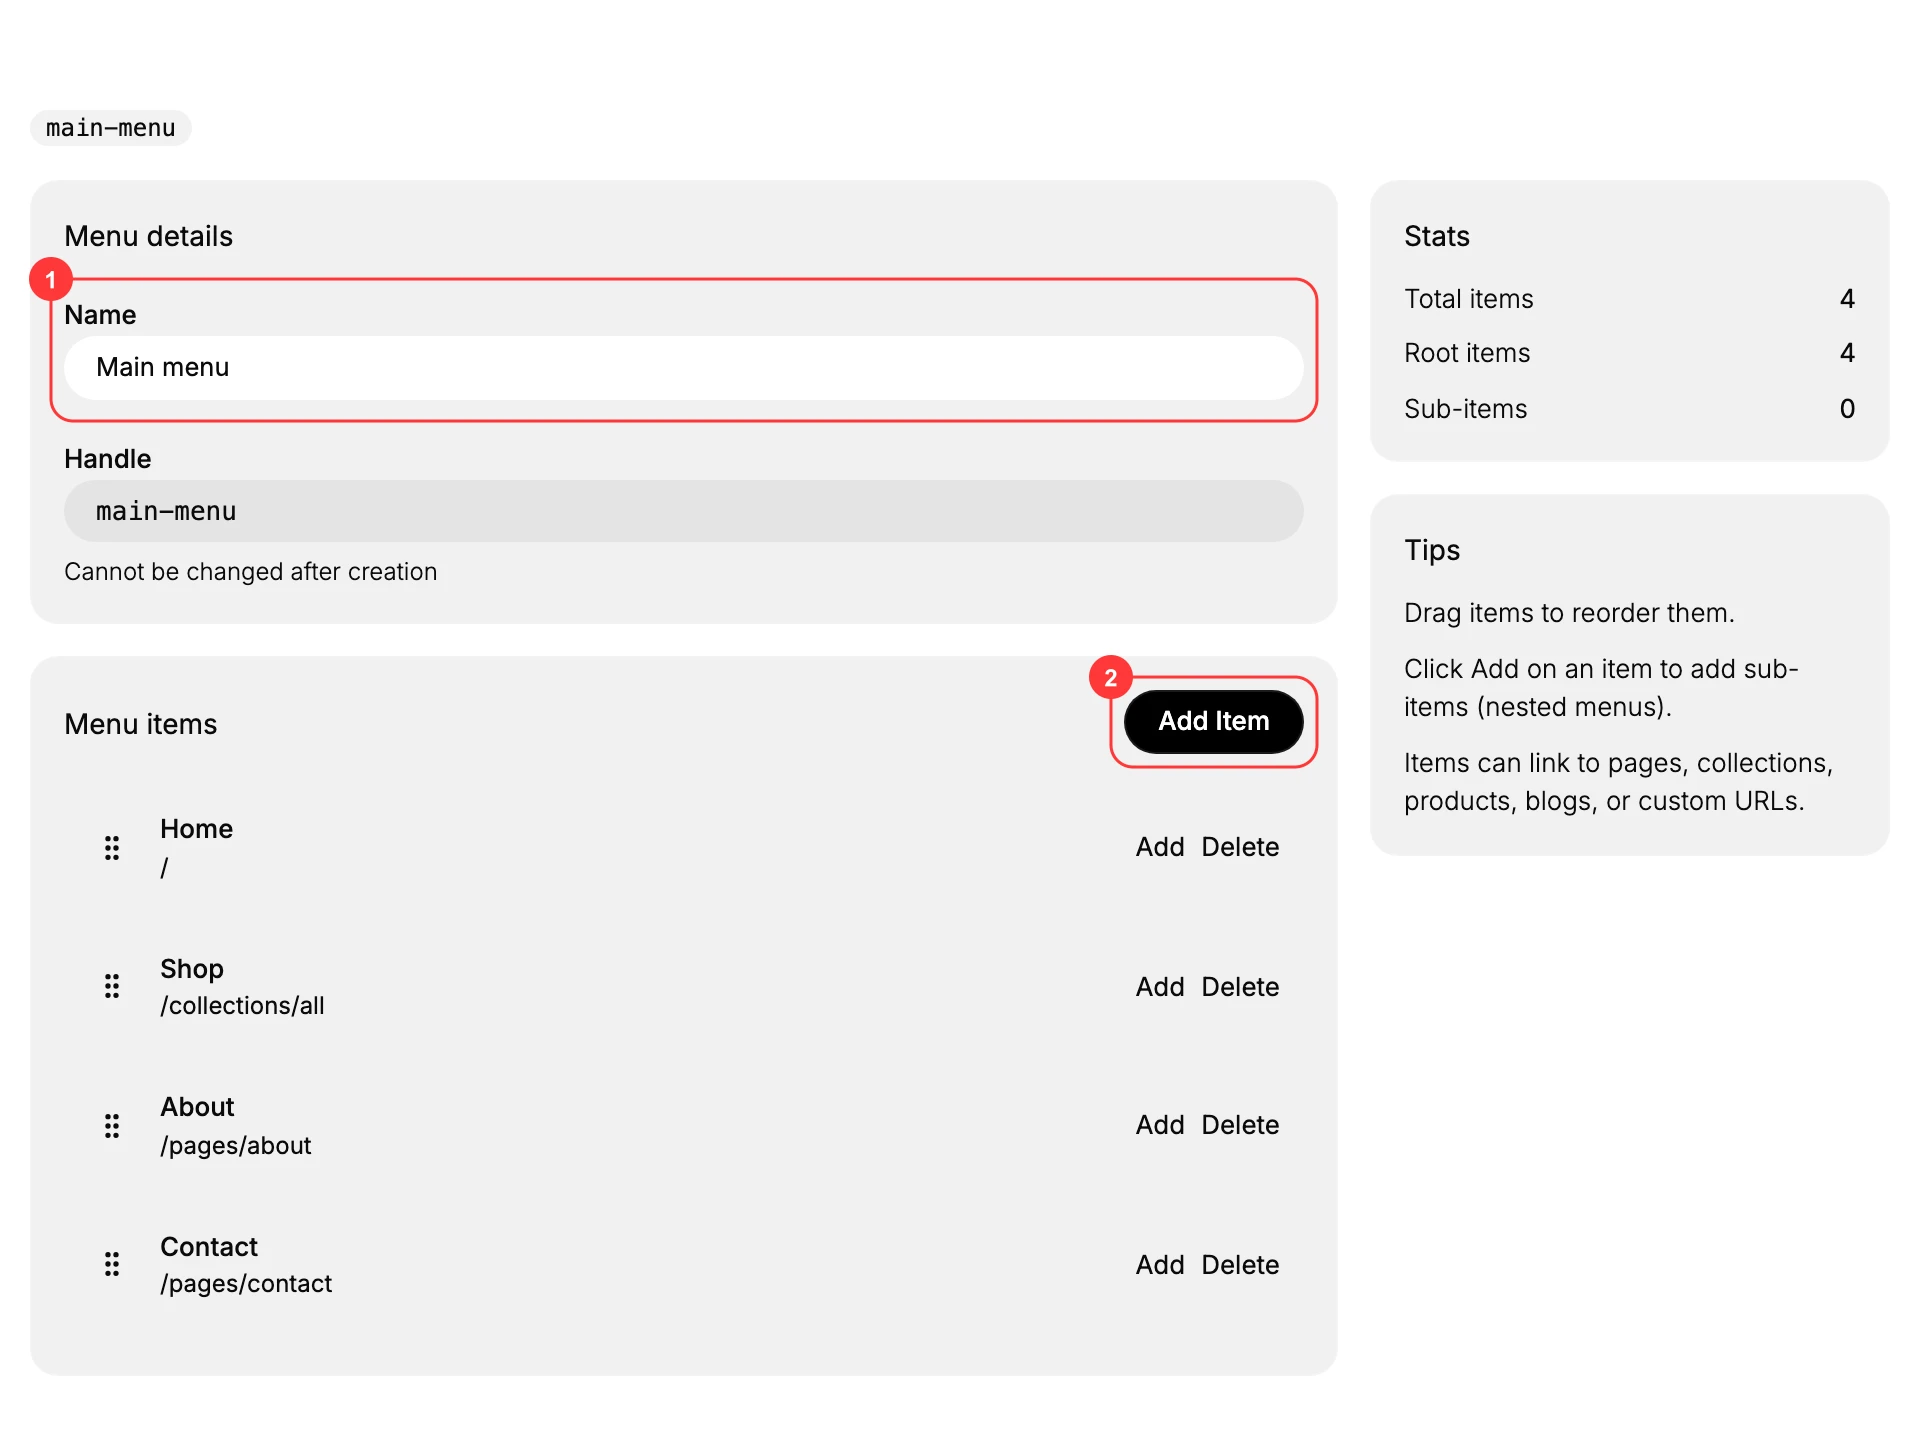Click the Menu items heading

pos(141,724)
